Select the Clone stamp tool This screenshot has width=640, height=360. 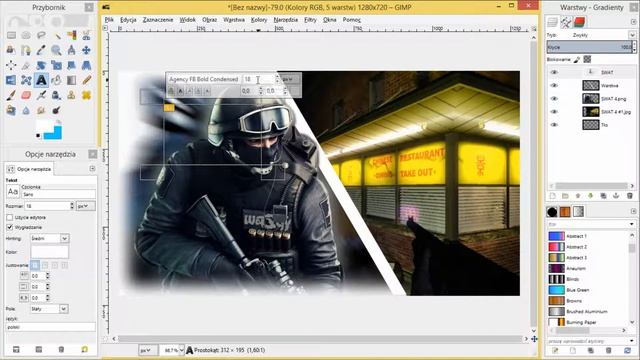pos(71,96)
